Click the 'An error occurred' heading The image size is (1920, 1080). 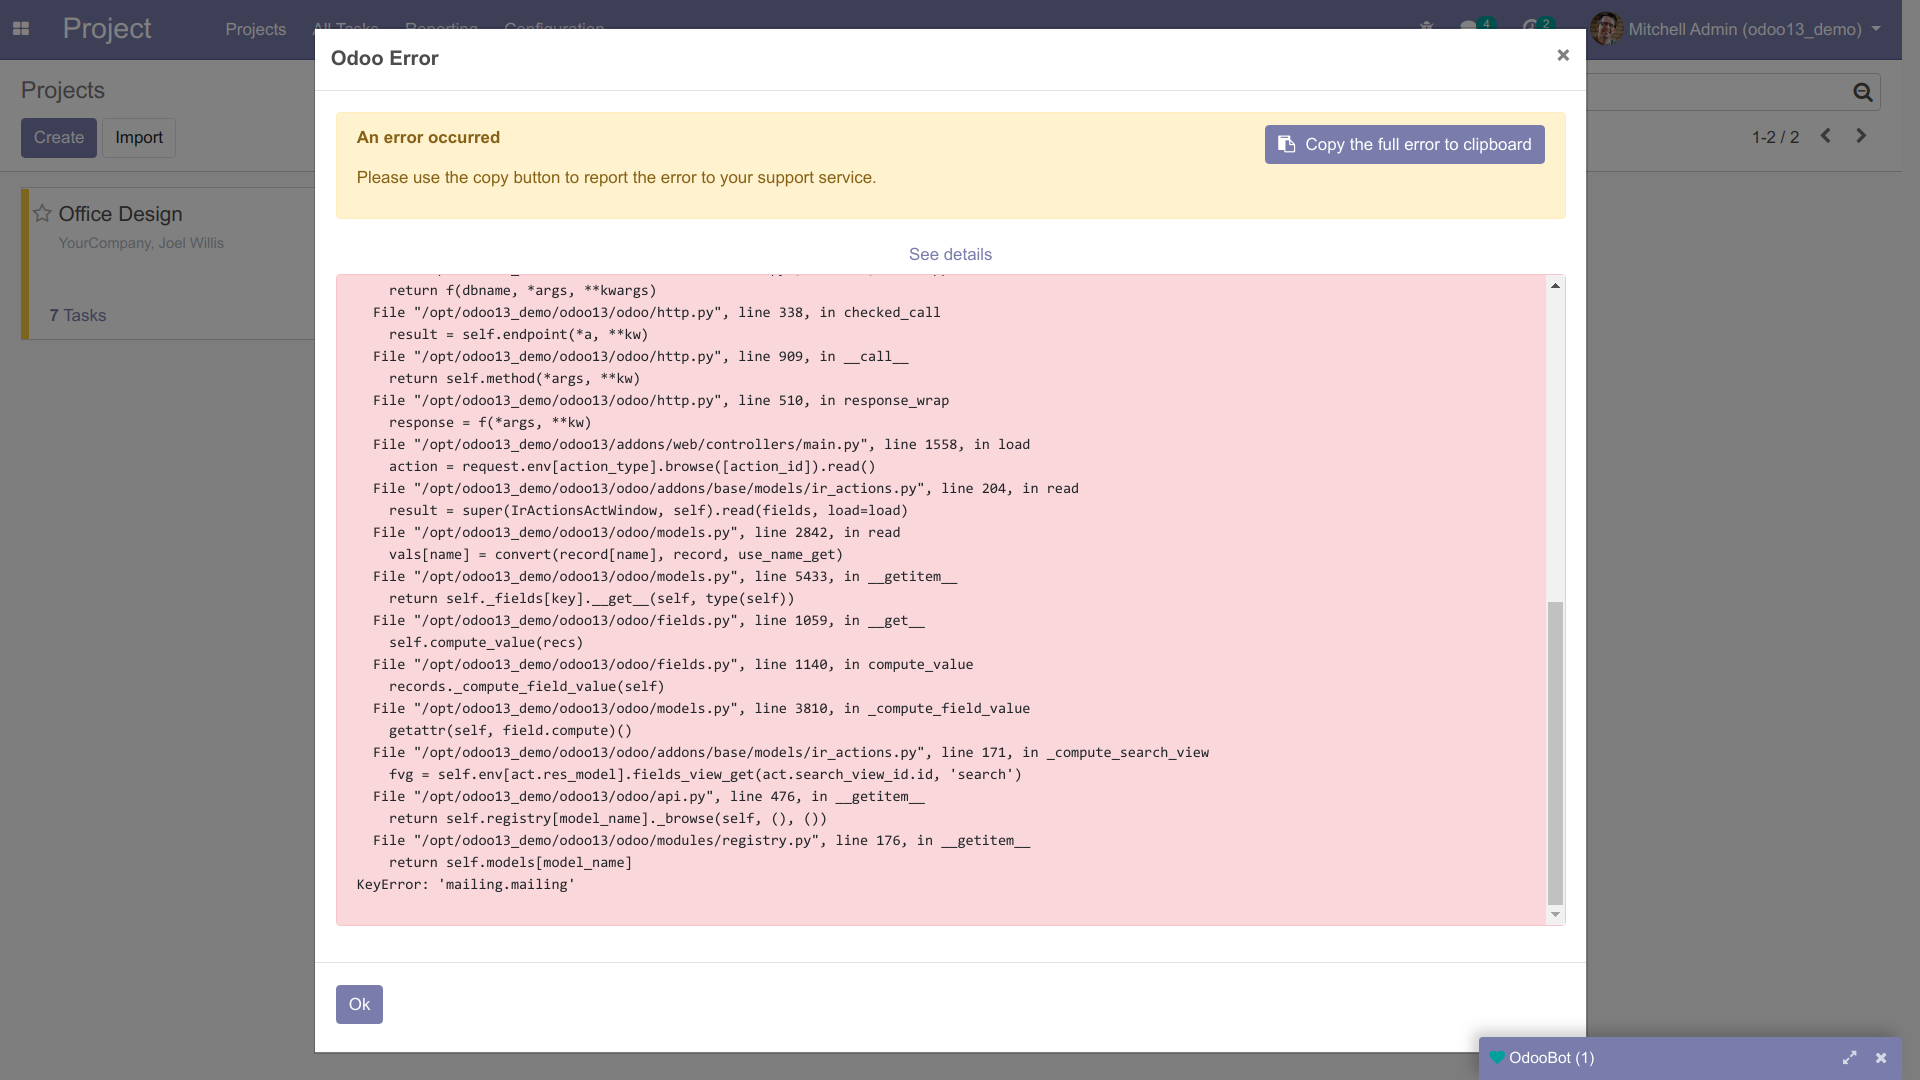[428, 138]
